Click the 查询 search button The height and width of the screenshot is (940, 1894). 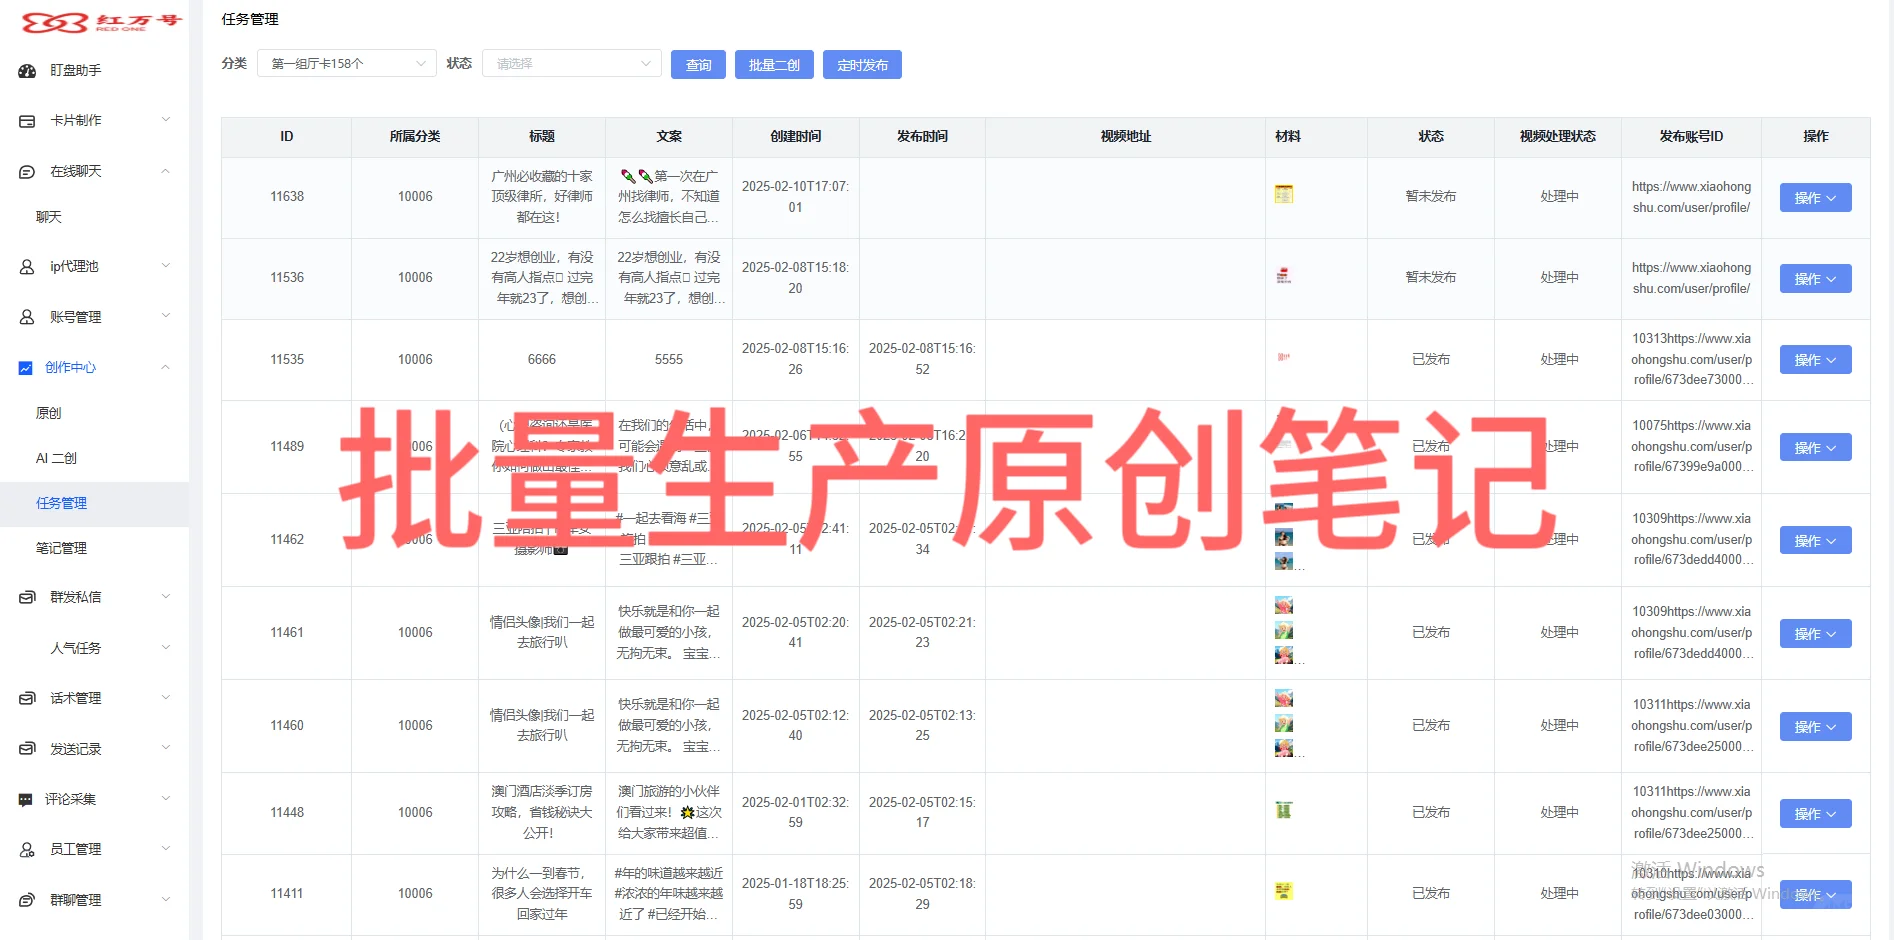(x=697, y=64)
